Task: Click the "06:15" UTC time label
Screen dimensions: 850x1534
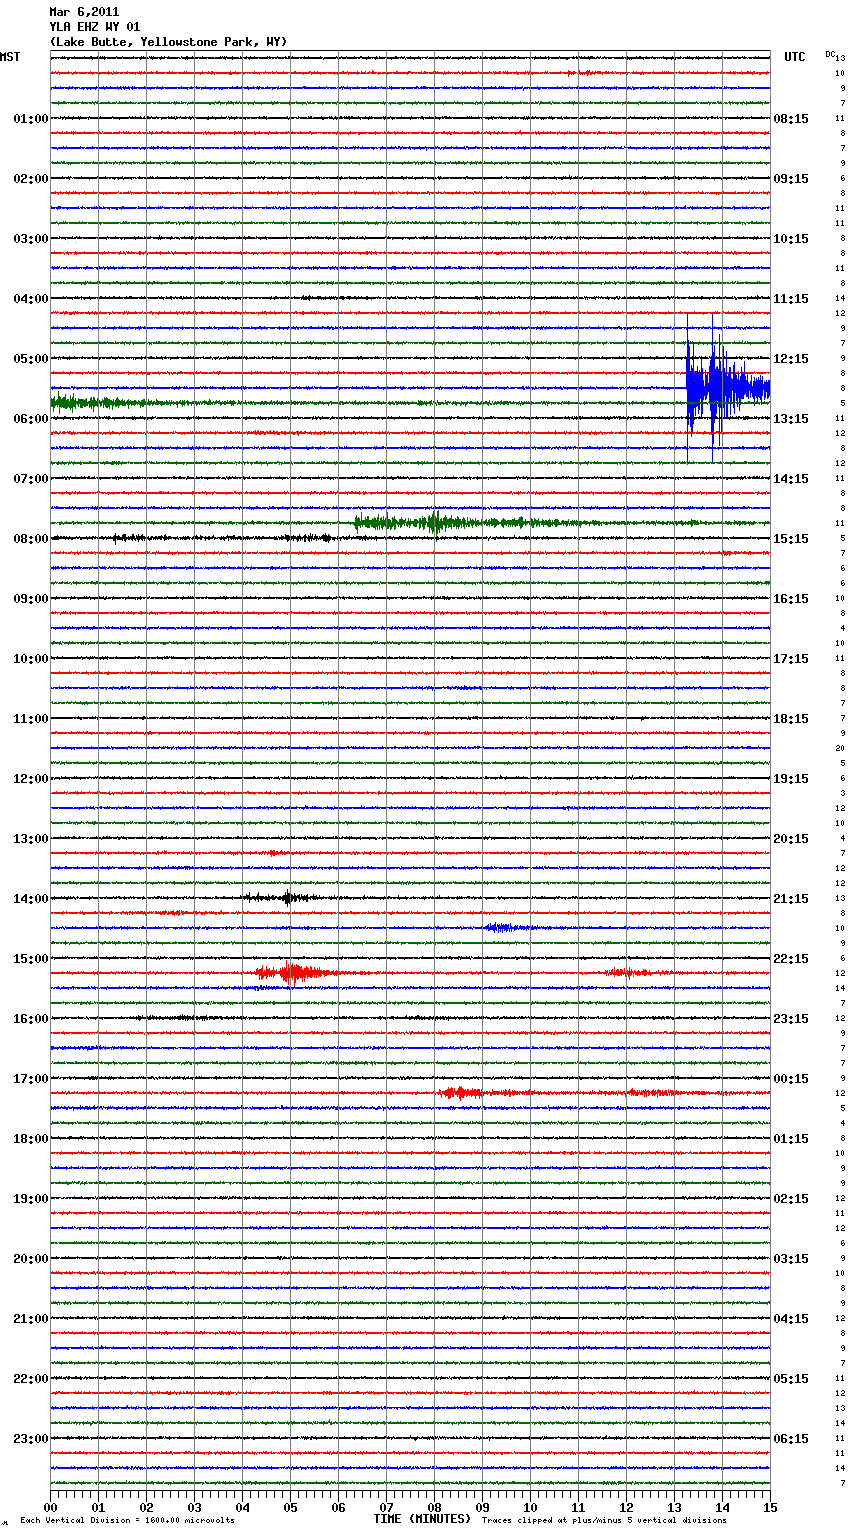Action: click(791, 1439)
